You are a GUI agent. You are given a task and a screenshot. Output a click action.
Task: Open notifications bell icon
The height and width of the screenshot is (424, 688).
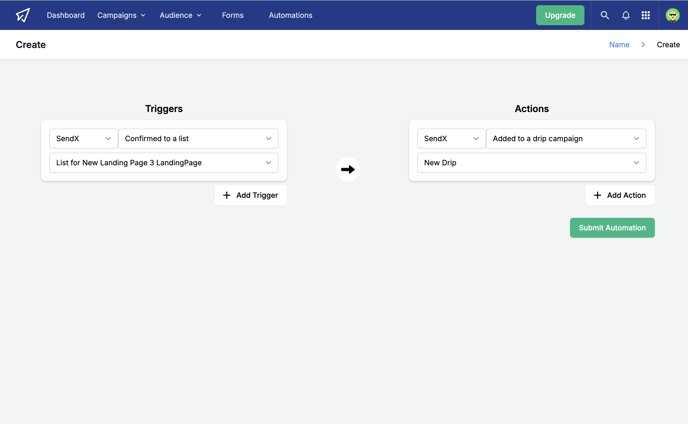(x=626, y=15)
